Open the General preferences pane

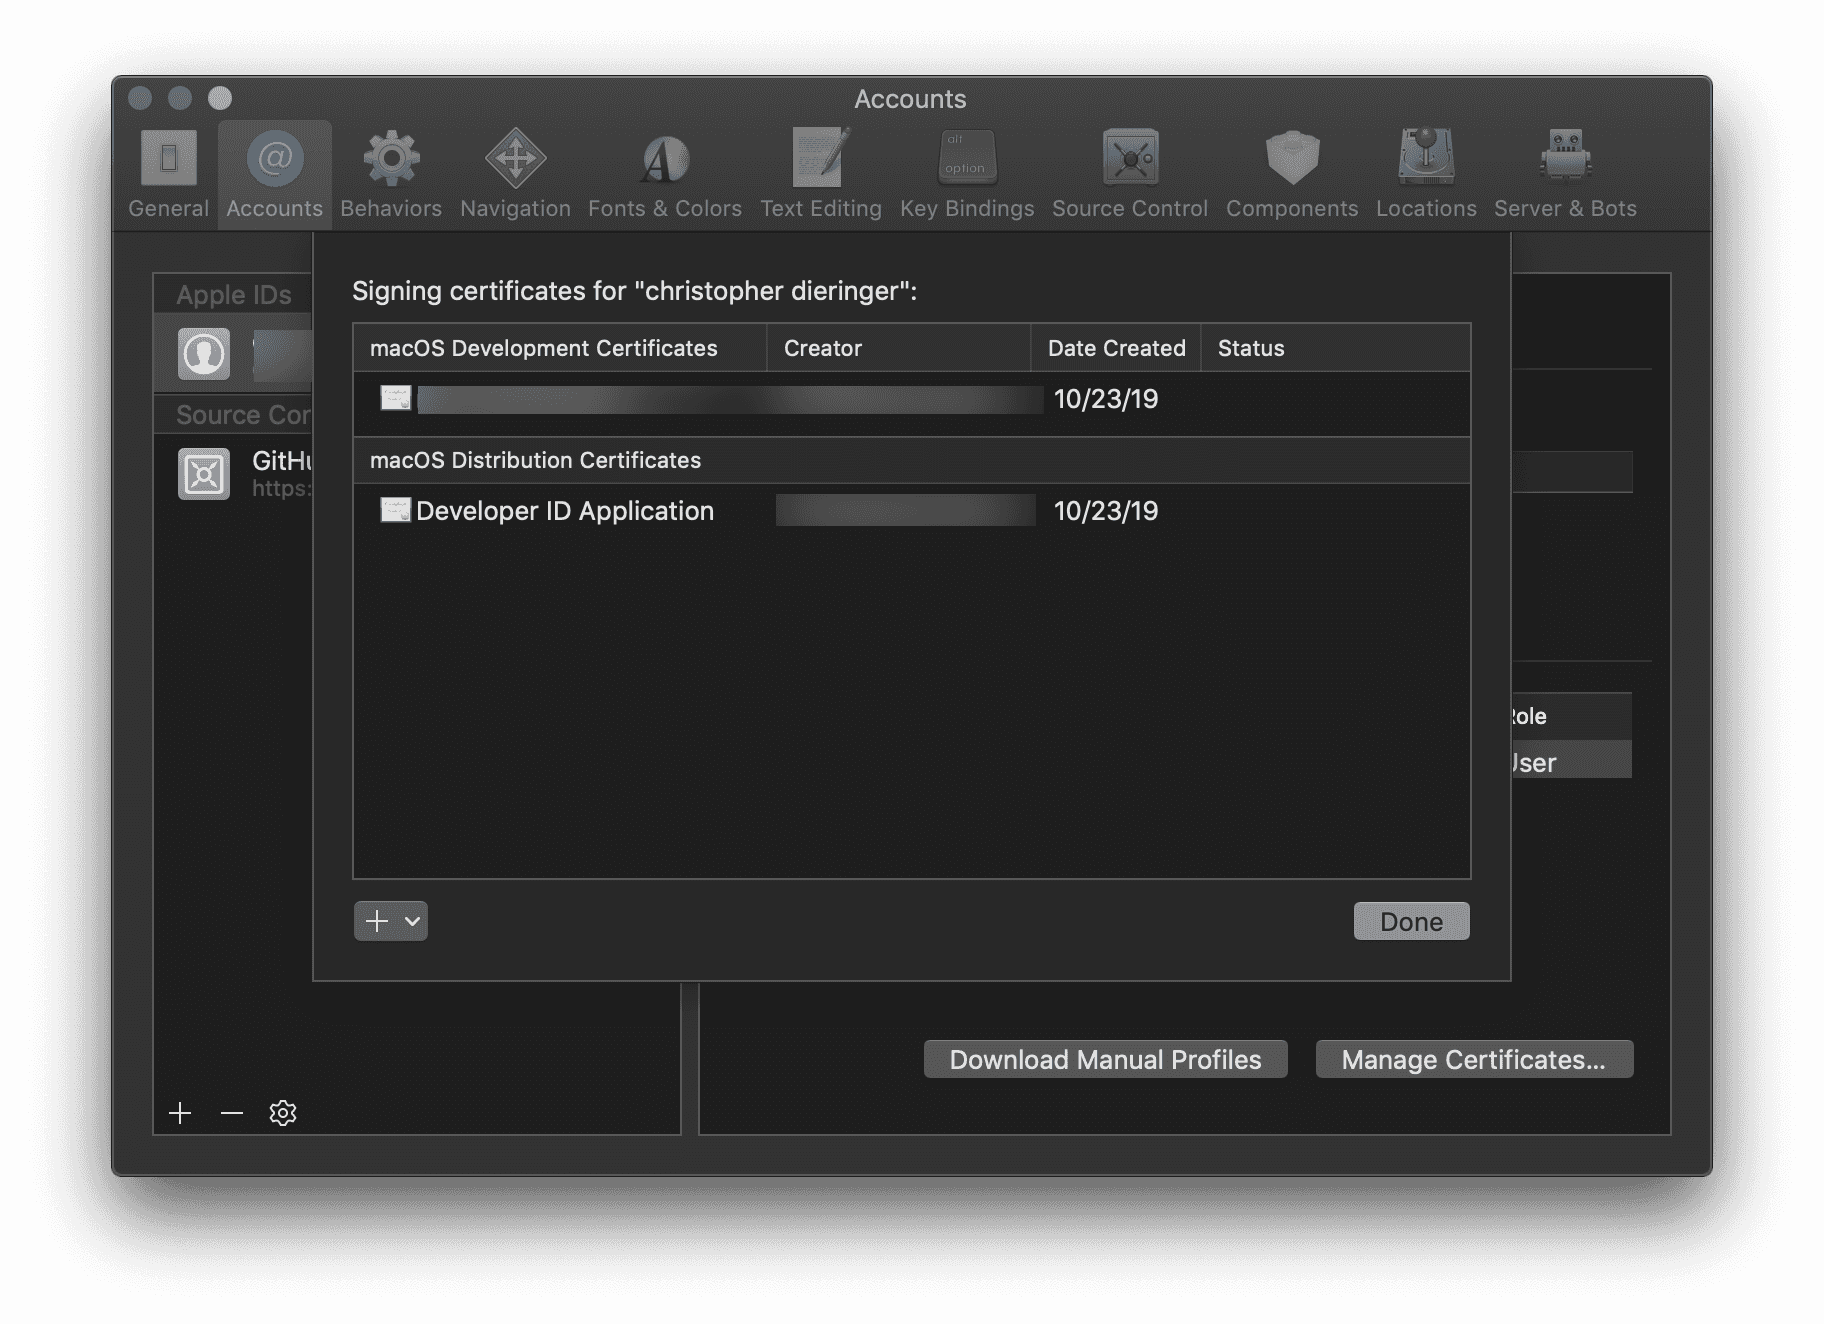[168, 174]
